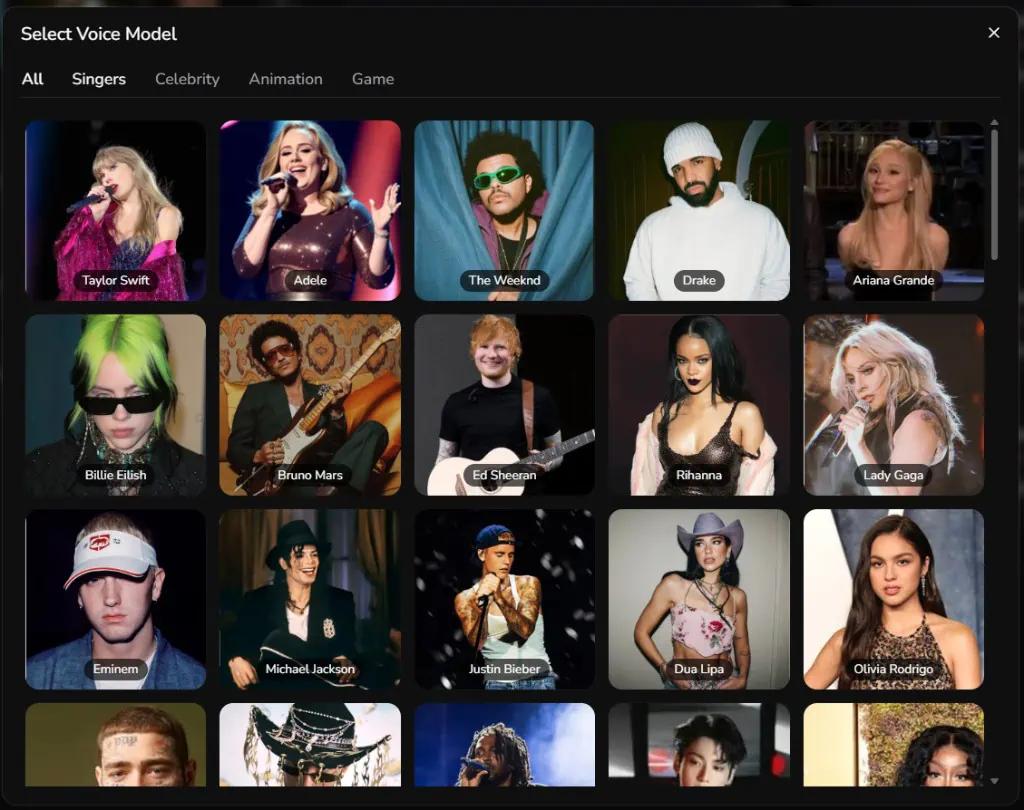Pick the Bruno Mars voice model
Screen dimensions: 1024x810
tap(310, 405)
